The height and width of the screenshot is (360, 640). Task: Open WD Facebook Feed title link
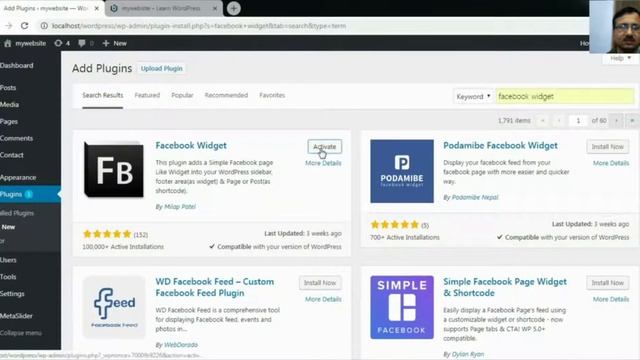pos(215,287)
